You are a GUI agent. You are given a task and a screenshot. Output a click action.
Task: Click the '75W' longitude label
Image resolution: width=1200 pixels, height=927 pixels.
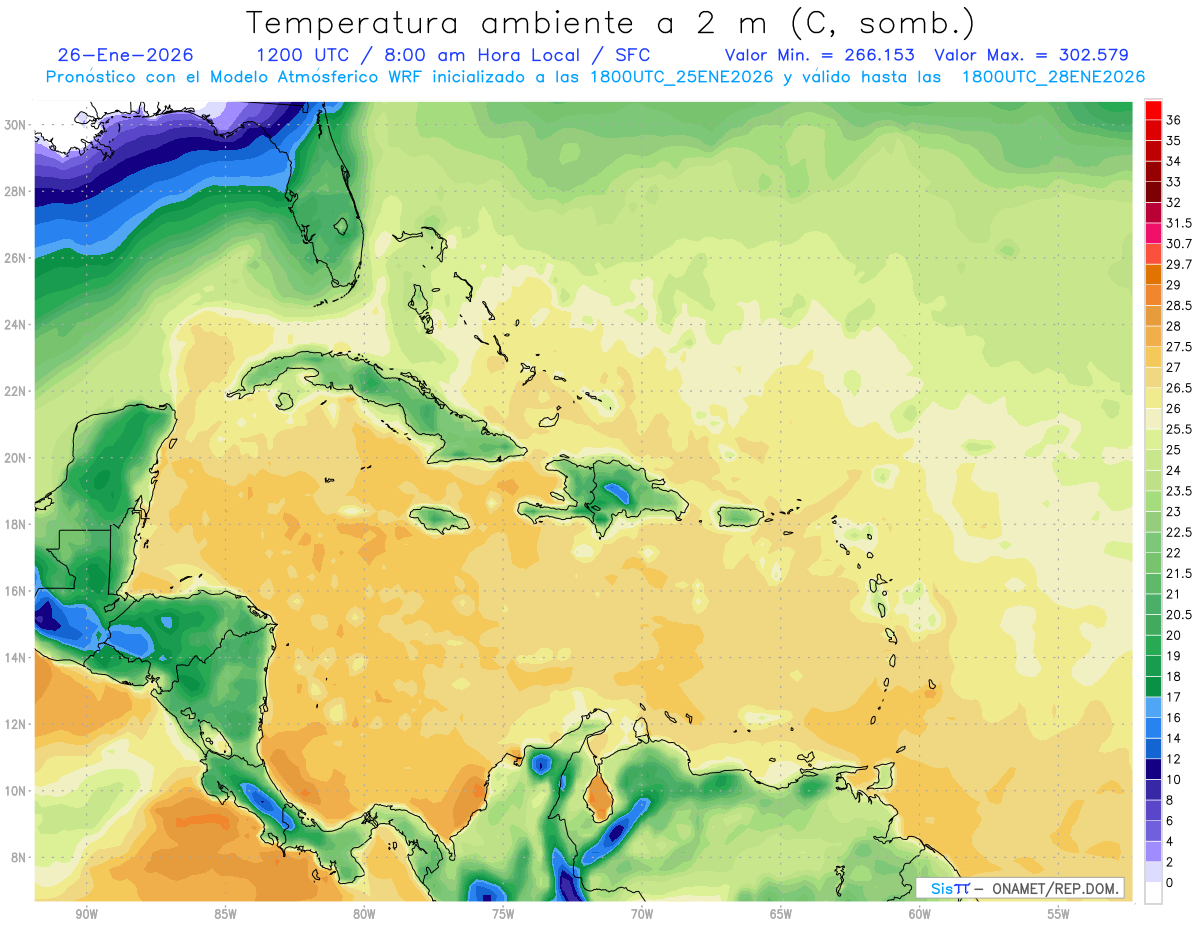[x=503, y=914]
